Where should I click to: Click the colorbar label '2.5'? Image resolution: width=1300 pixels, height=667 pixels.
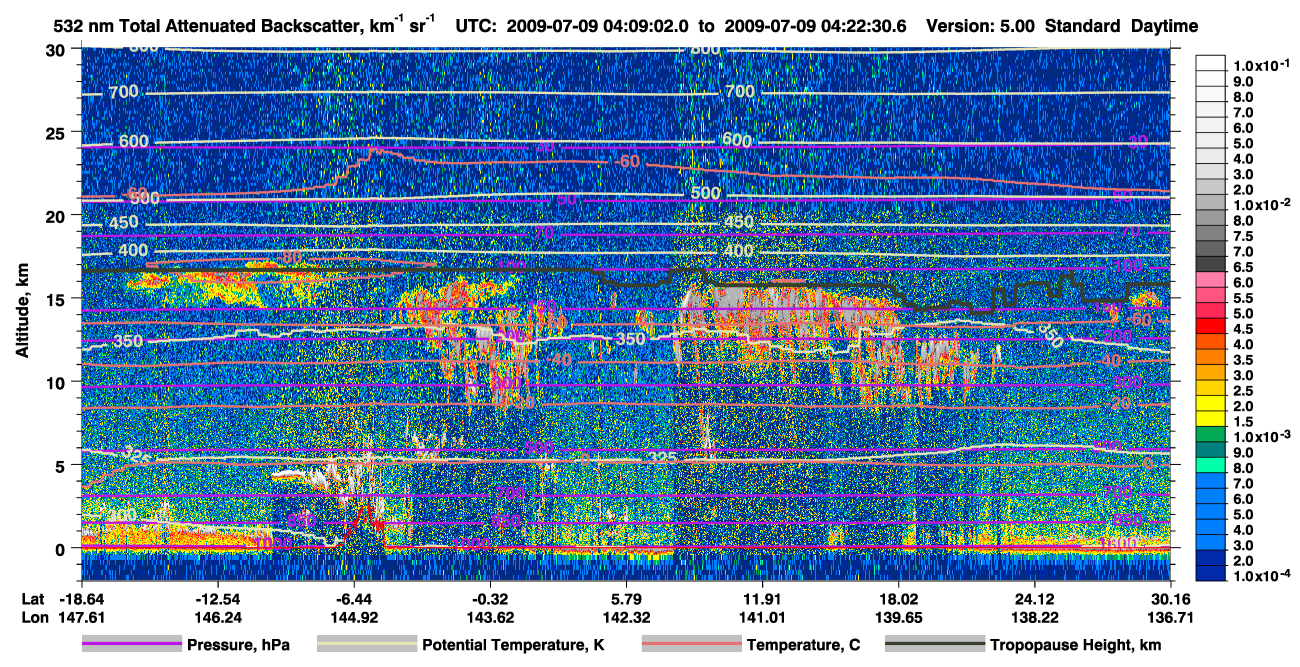pos(1243,390)
